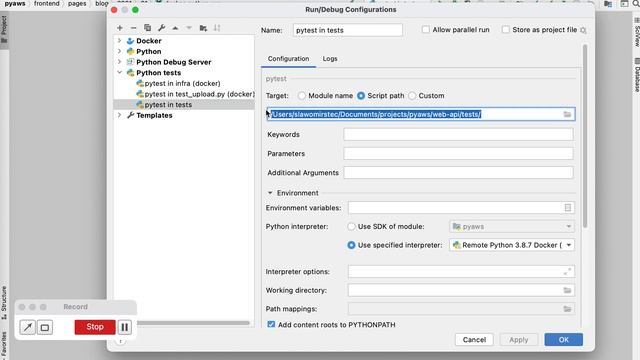Open Remote Python 3.8.7 Docker interpreter dropdown
640x360 pixels.
512,245
